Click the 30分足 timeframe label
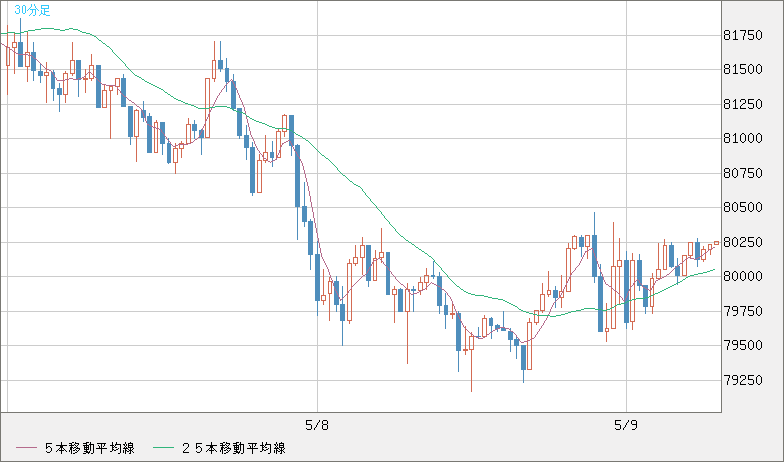The width and height of the screenshot is (784, 462). point(32,10)
